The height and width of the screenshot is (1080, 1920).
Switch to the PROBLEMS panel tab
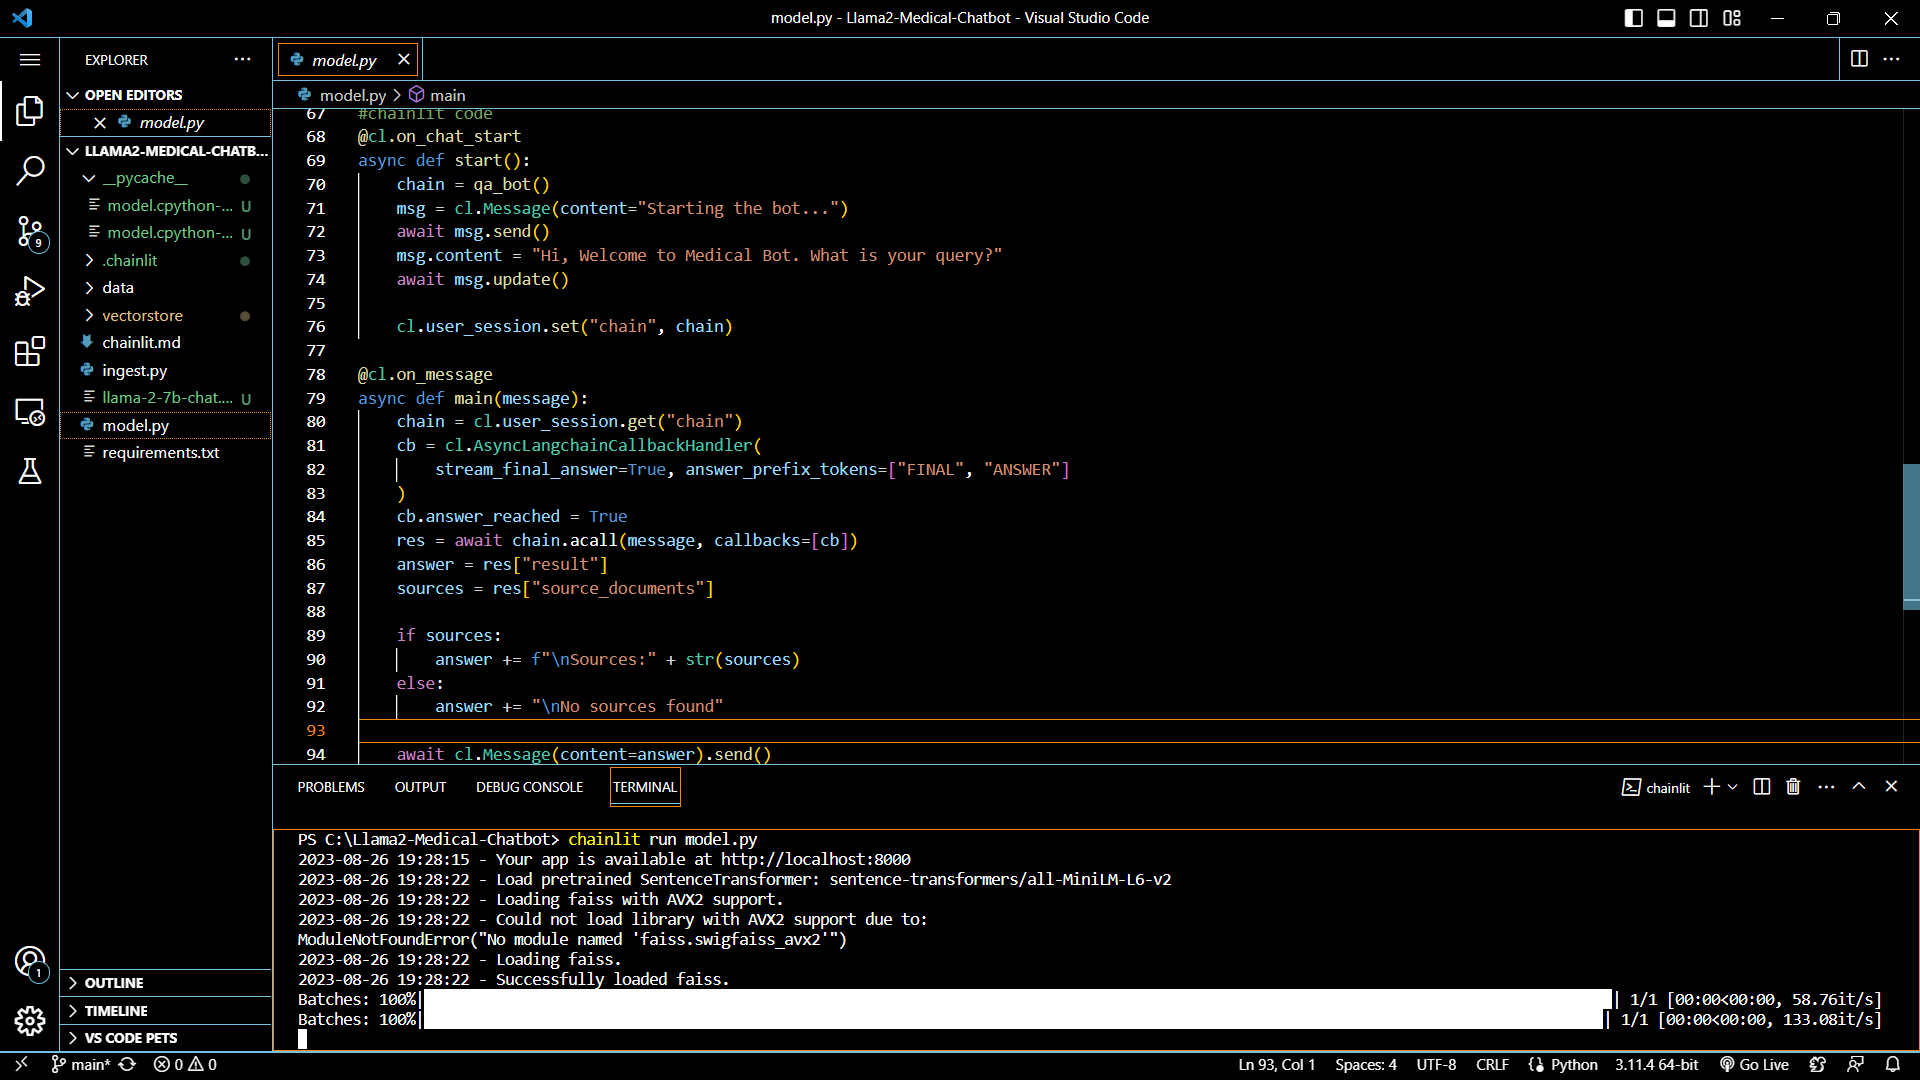pyautogui.click(x=331, y=787)
